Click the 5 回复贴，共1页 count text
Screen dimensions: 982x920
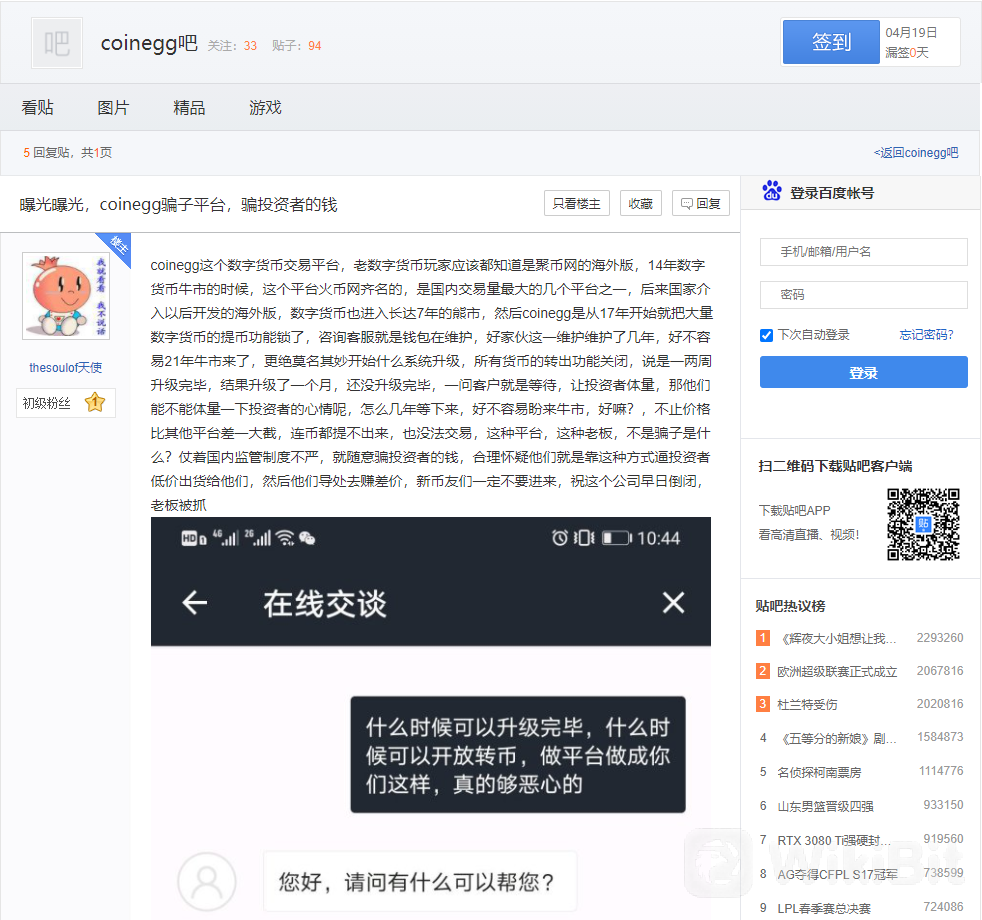point(68,153)
